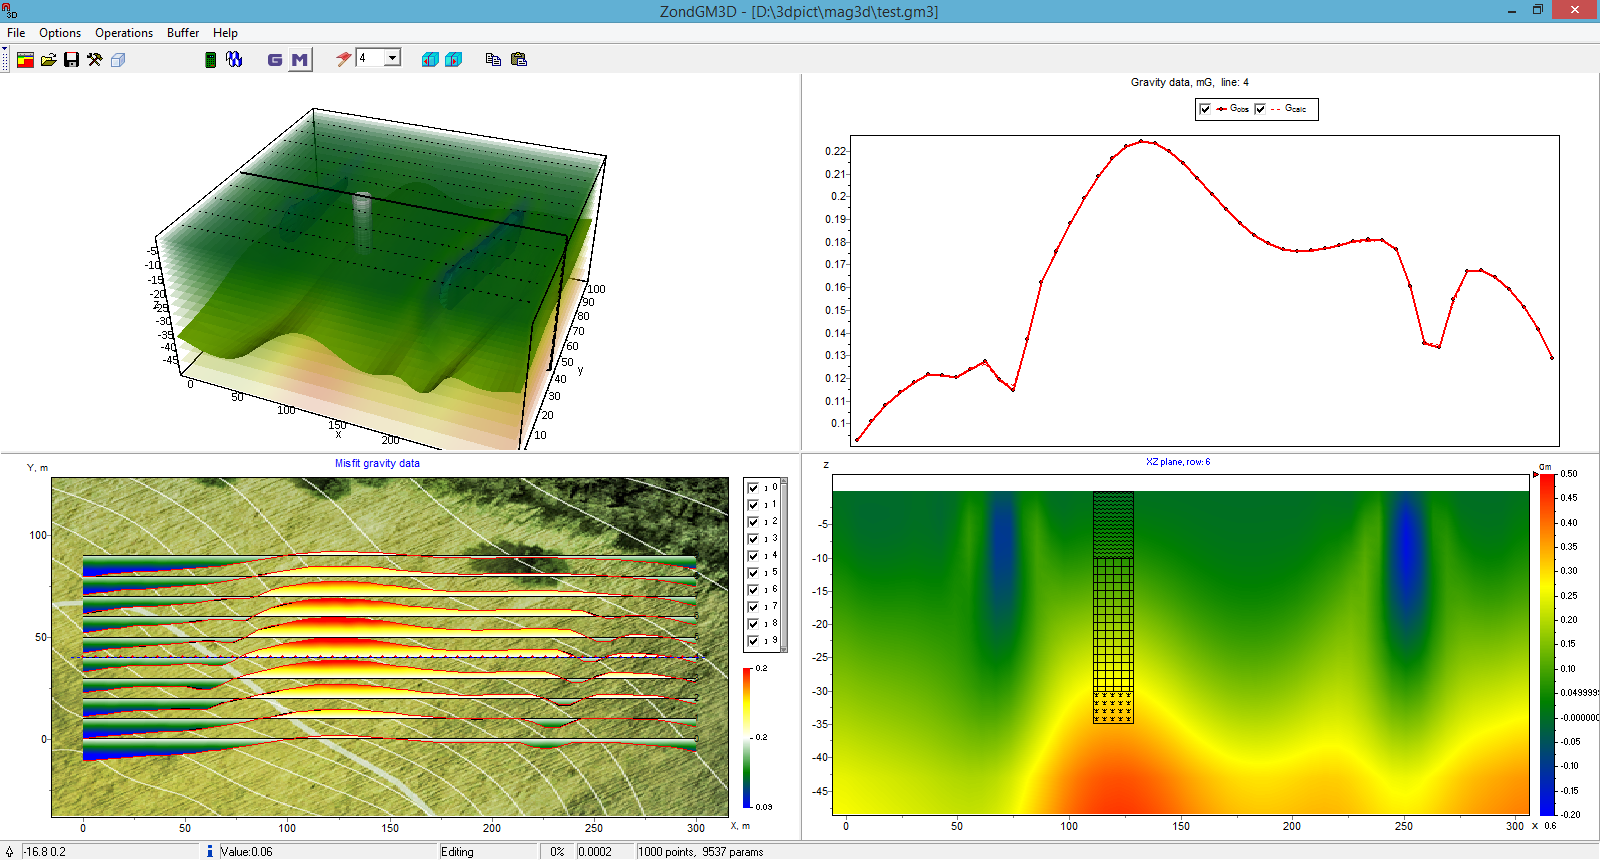Click the red color scale marker at 0.50
The width and height of the screenshot is (1600, 860).
(1536, 474)
